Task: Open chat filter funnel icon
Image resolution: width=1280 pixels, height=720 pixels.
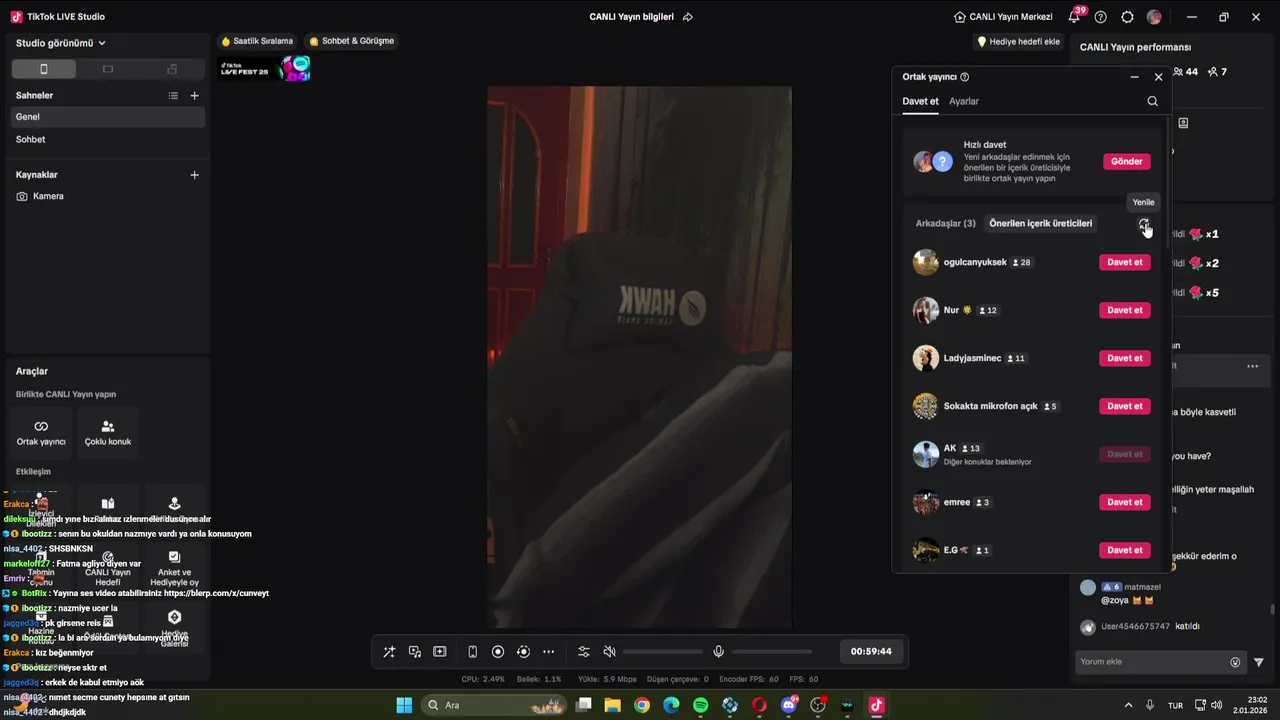Action: click(1259, 662)
